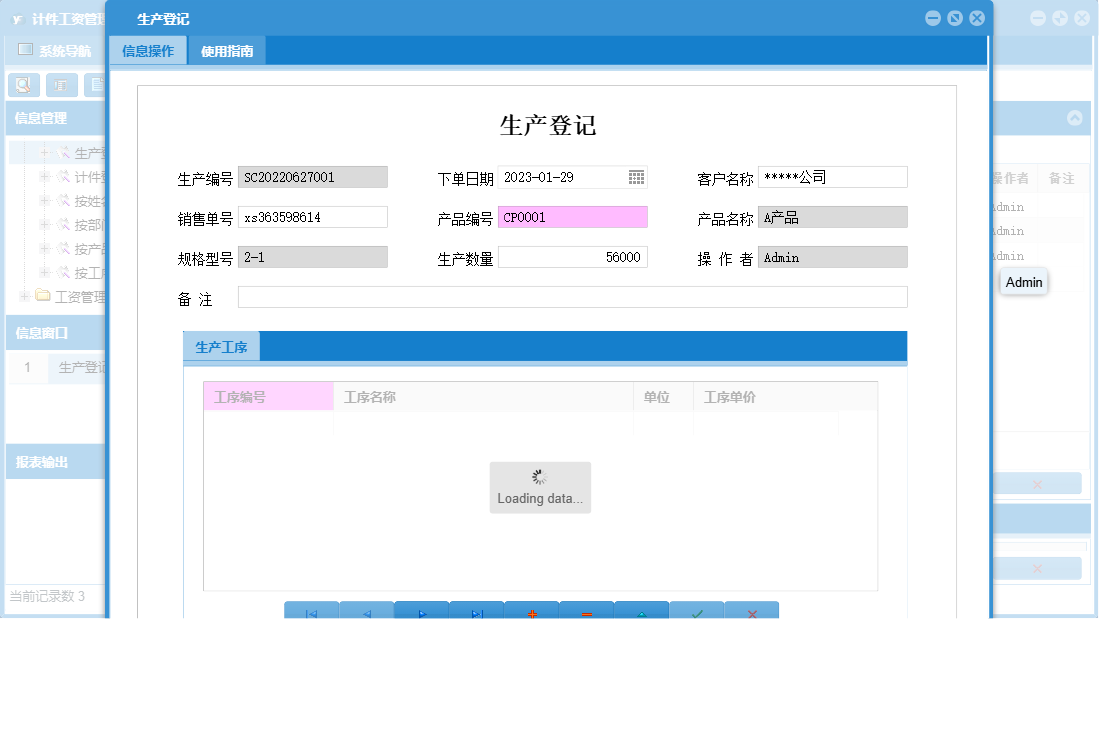Viewport: 1099px width, 735px height.
Task: Click the red cross to cancel changes
Action: (x=752, y=612)
